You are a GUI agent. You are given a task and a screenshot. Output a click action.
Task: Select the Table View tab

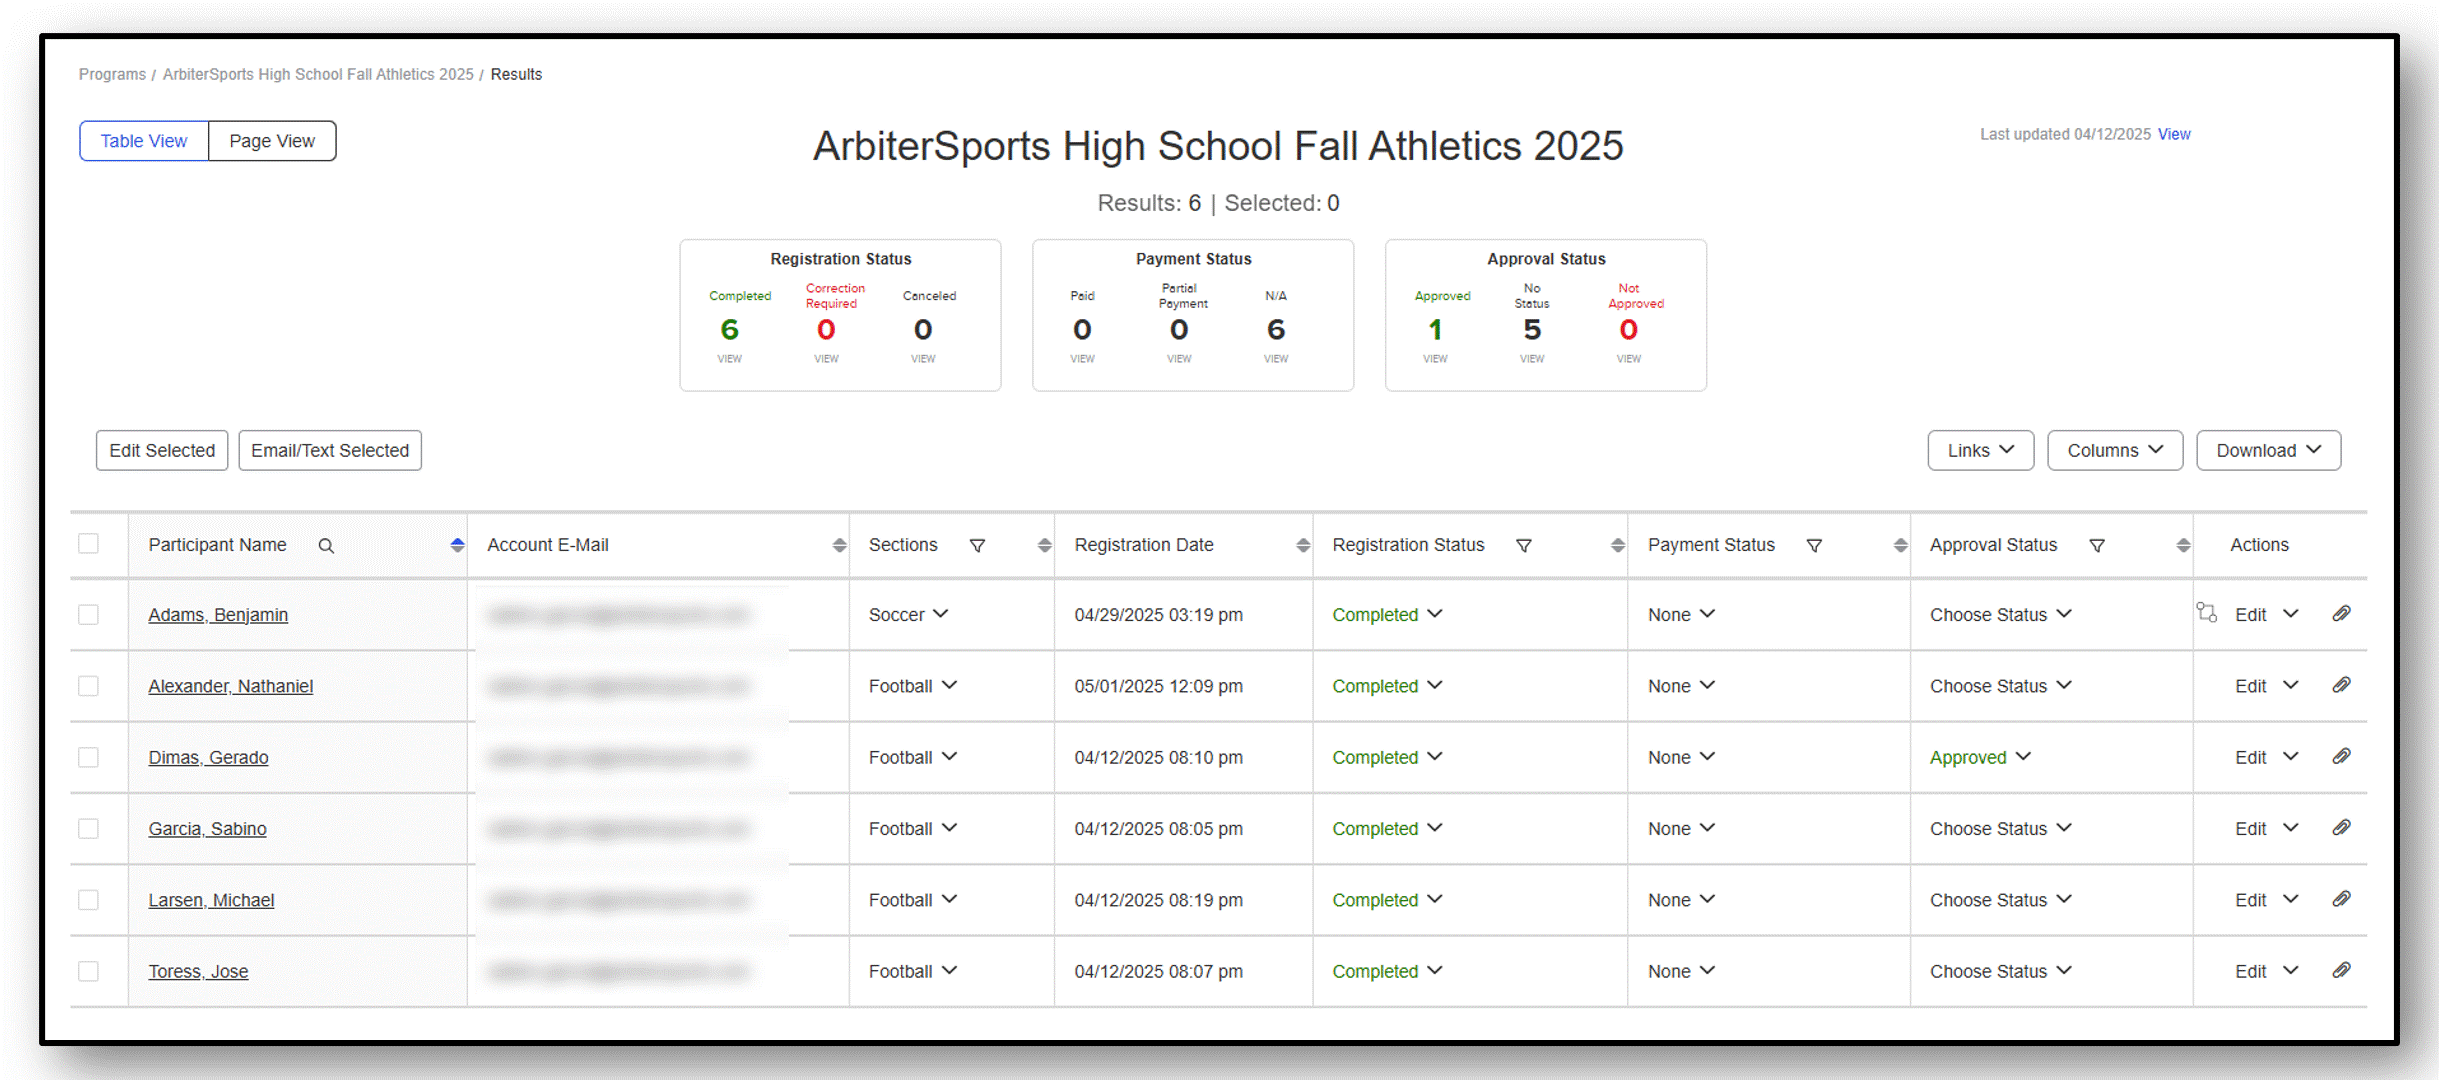[144, 141]
